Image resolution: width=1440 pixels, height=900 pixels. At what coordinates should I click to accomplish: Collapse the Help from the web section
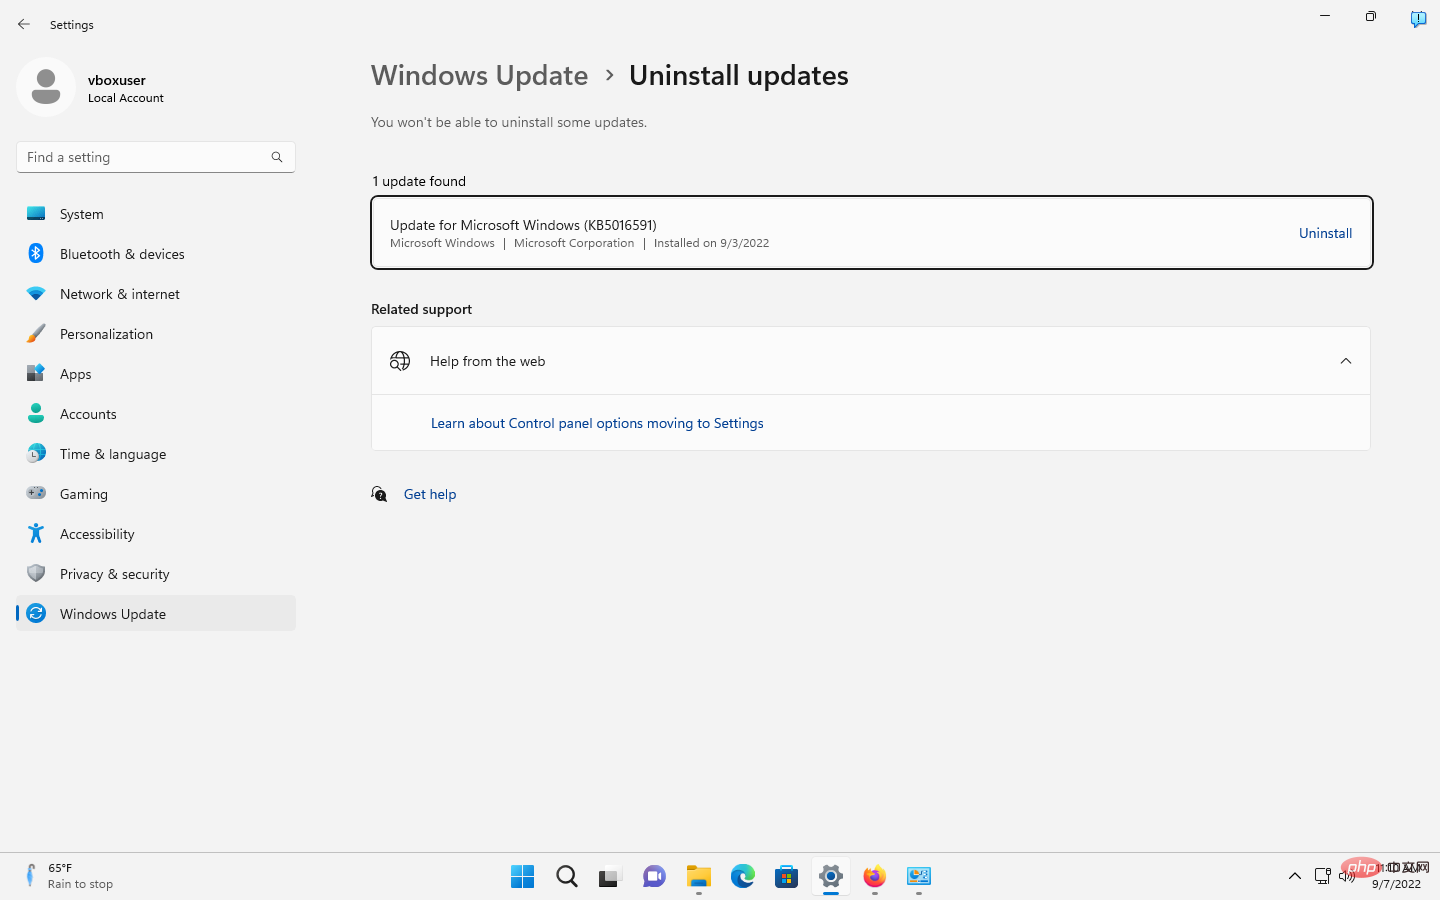(1346, 361)
